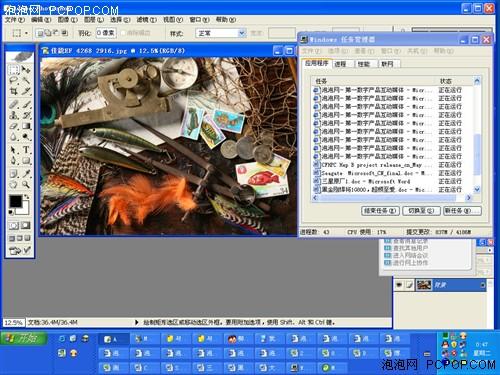The image size is (500, 375).
Task: Open the 滤镜 menu
Action: pos(146,20)
